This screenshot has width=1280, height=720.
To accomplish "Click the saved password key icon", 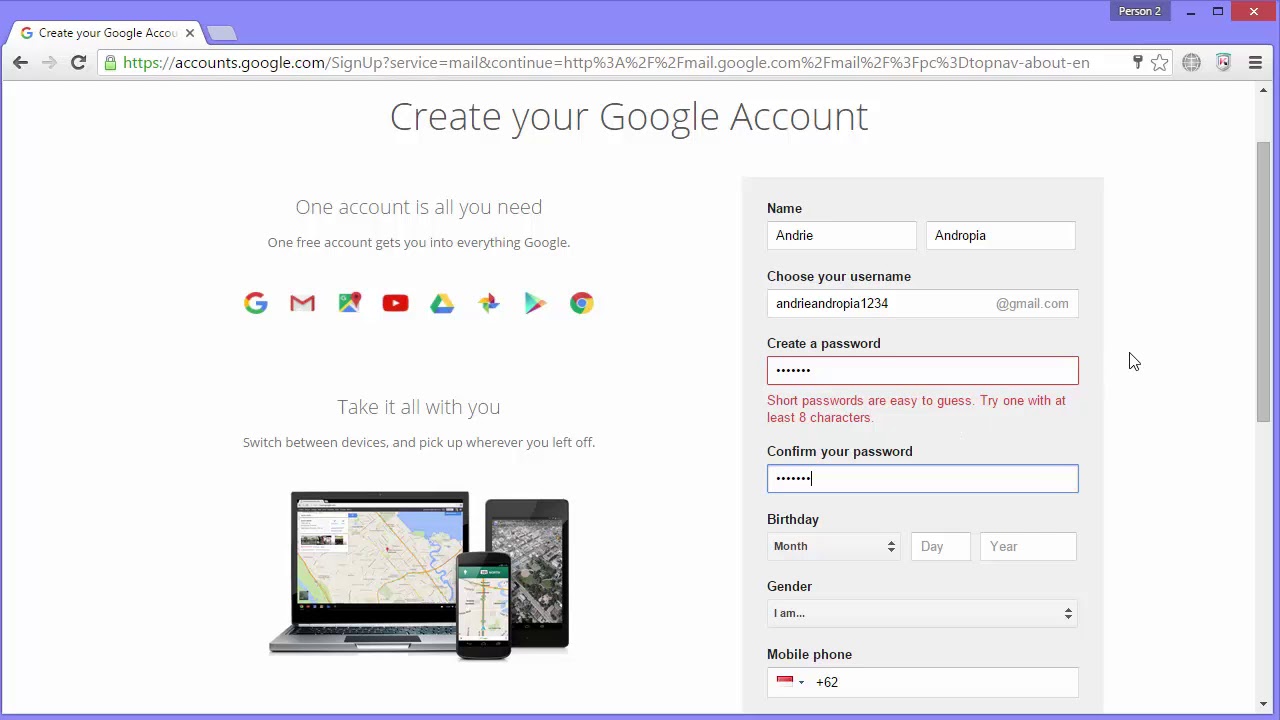I will [1137, 62].
